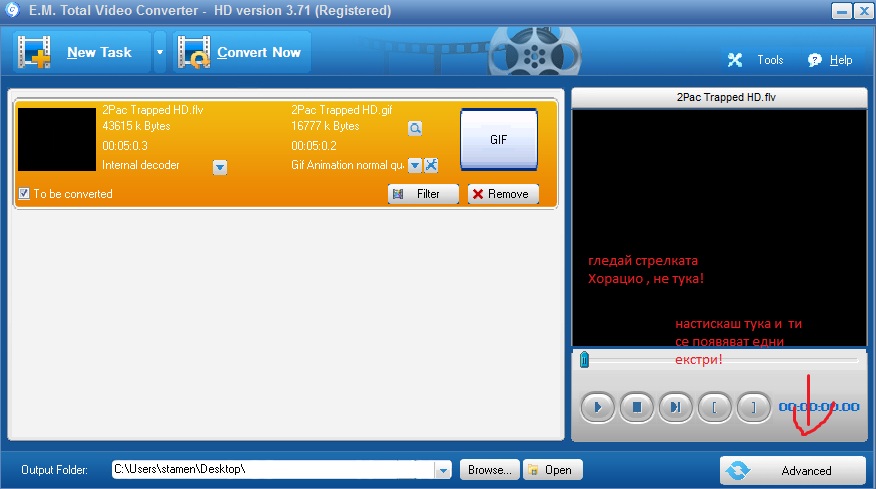
Task: Open the Help menu
Action: coord(840,60)
